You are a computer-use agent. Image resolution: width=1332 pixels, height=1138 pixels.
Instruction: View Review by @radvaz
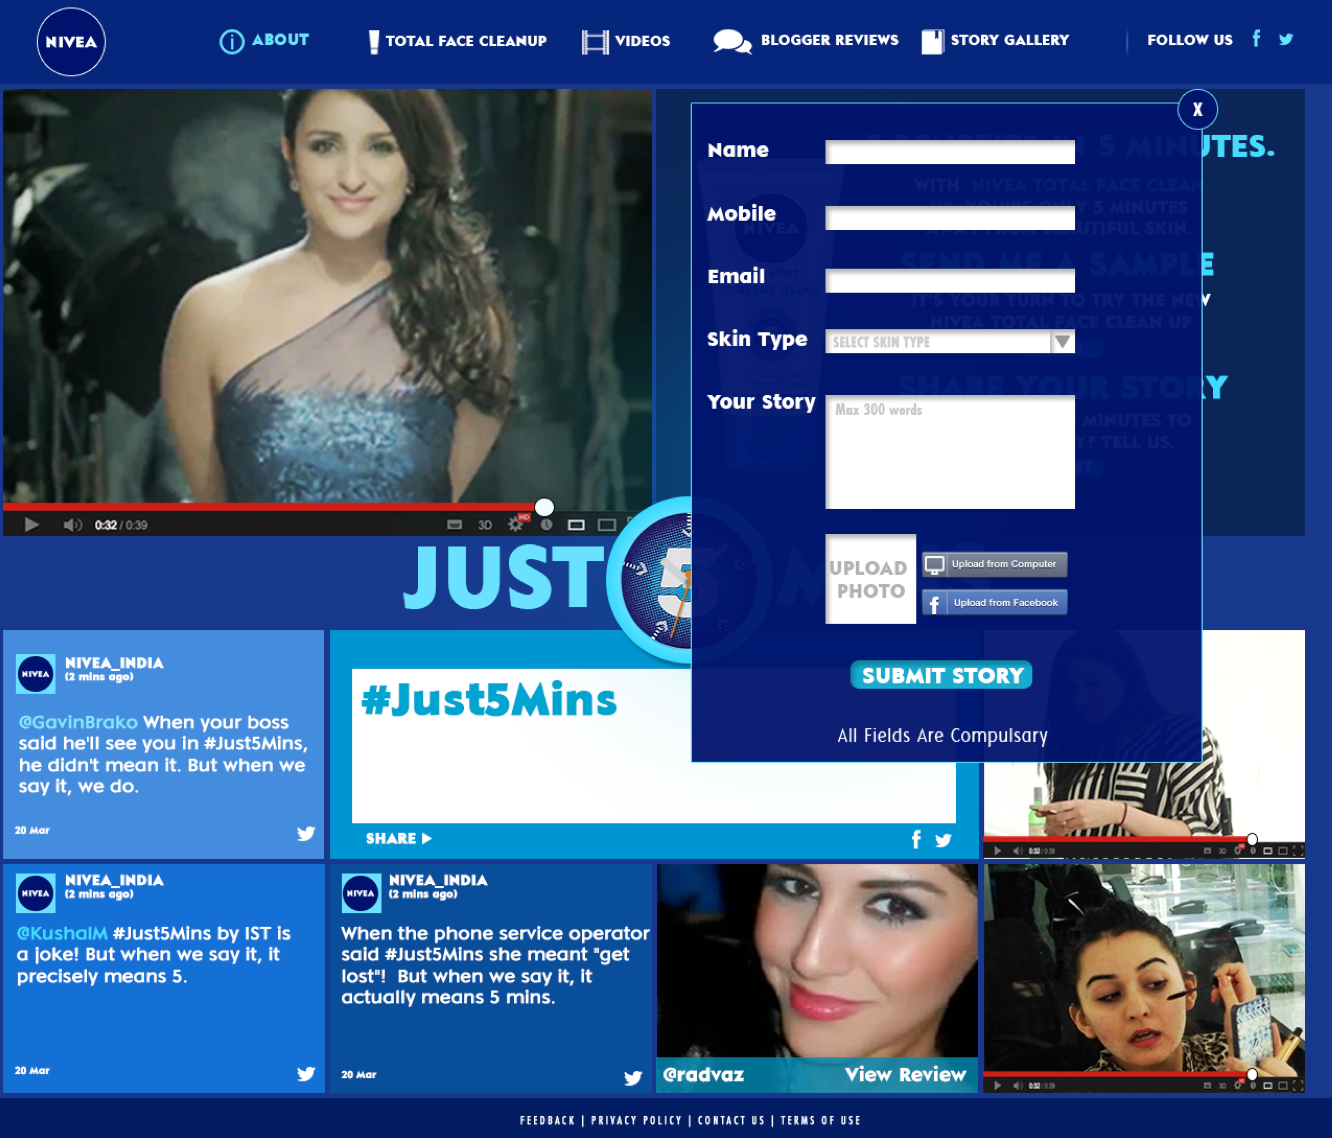pos(905,1074)
